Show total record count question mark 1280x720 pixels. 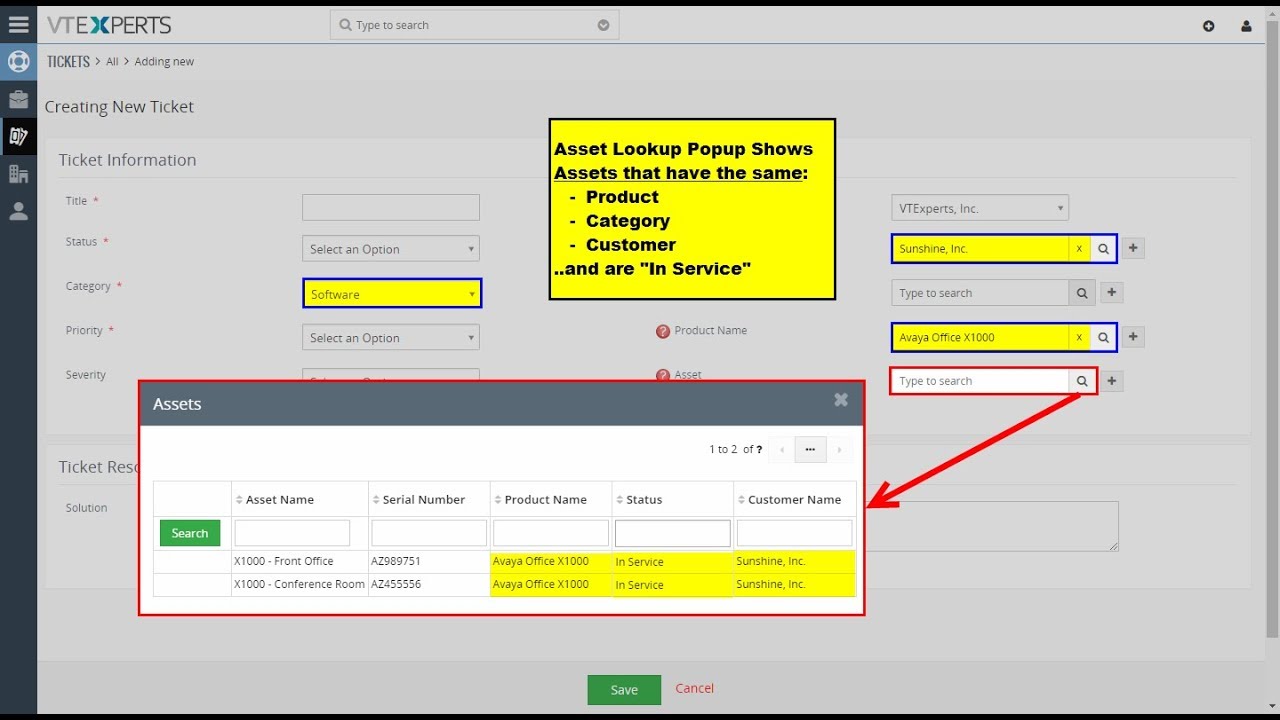(x=759, y=450)
